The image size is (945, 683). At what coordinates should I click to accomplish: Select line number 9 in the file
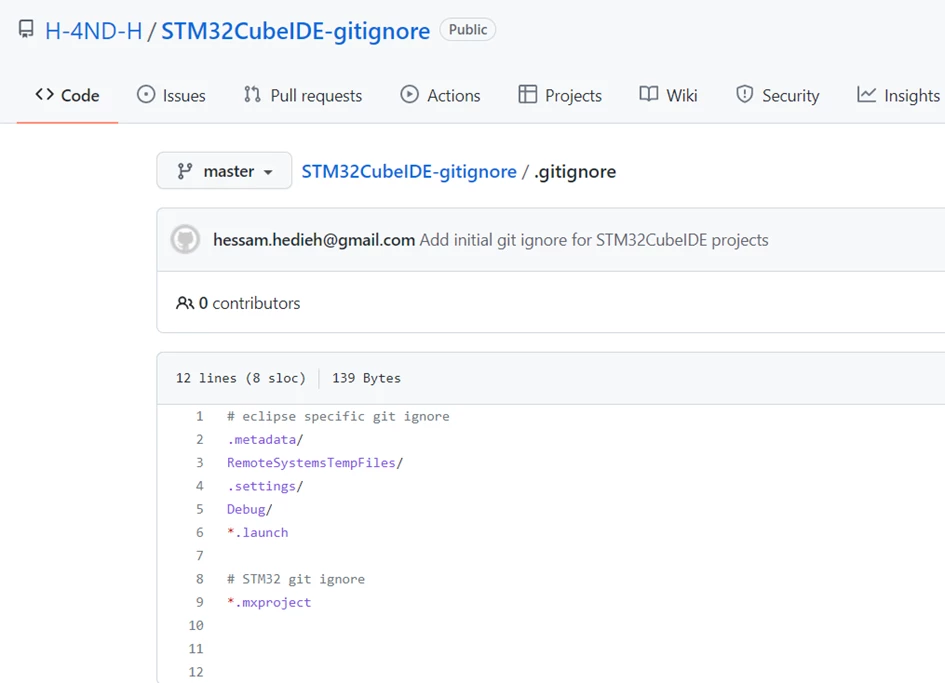[199, 602]
